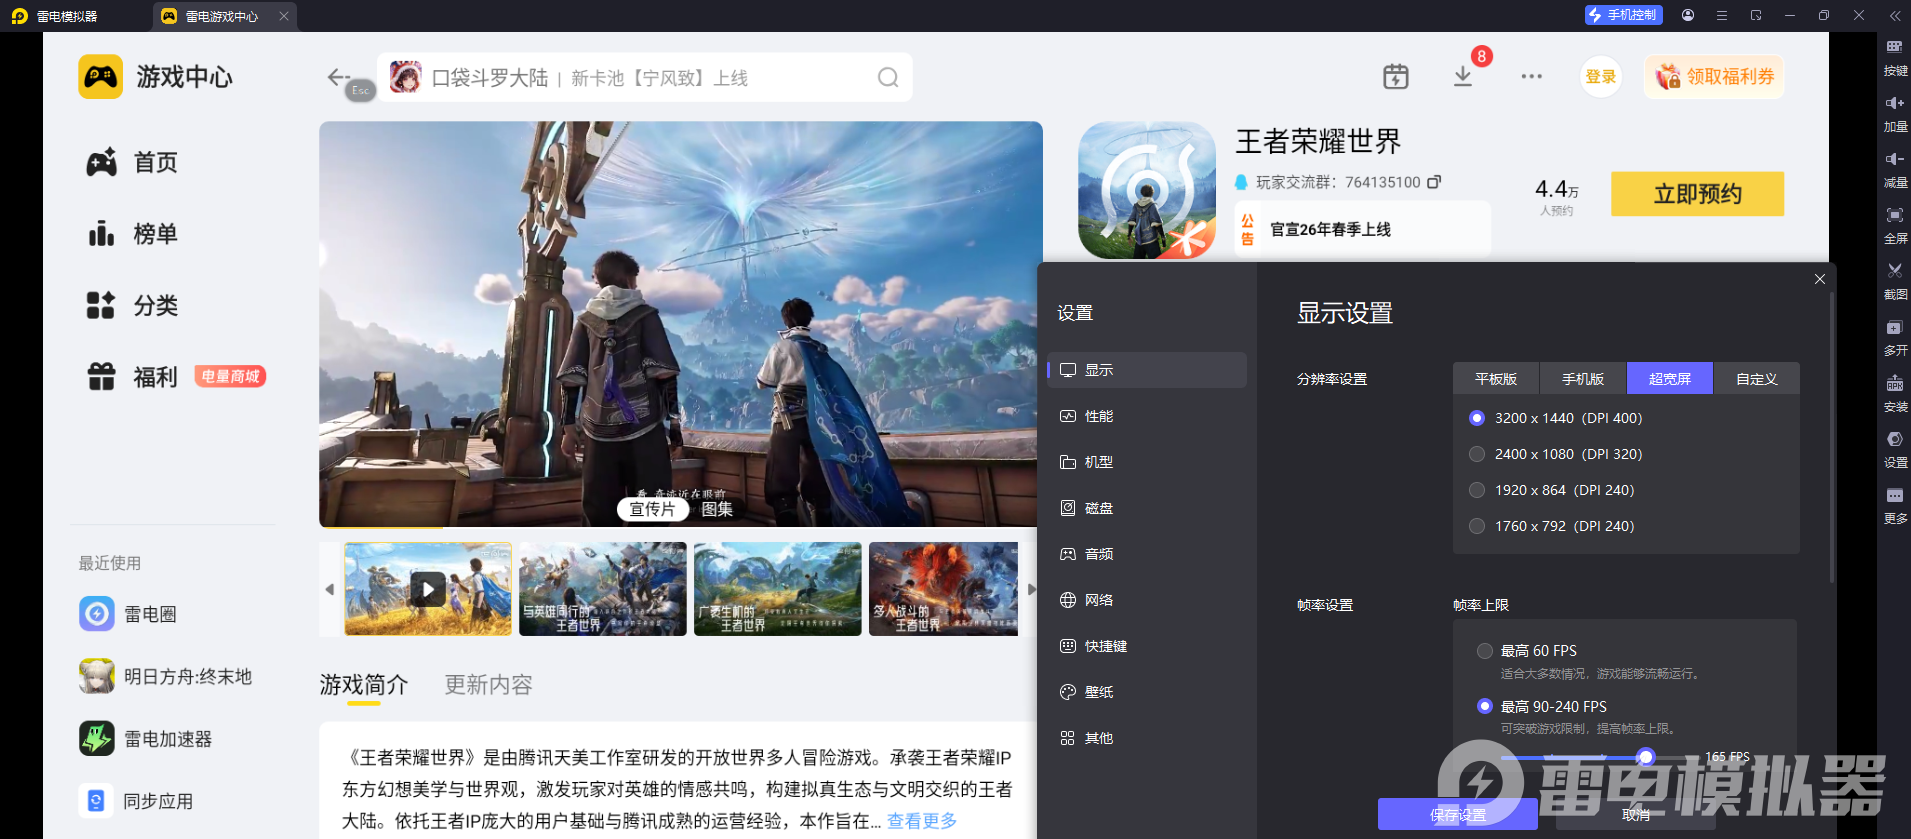Screen dimensions: 1911x839
Task: Launch 雷电加速器 from recent list
Action: tap(146, 739)
